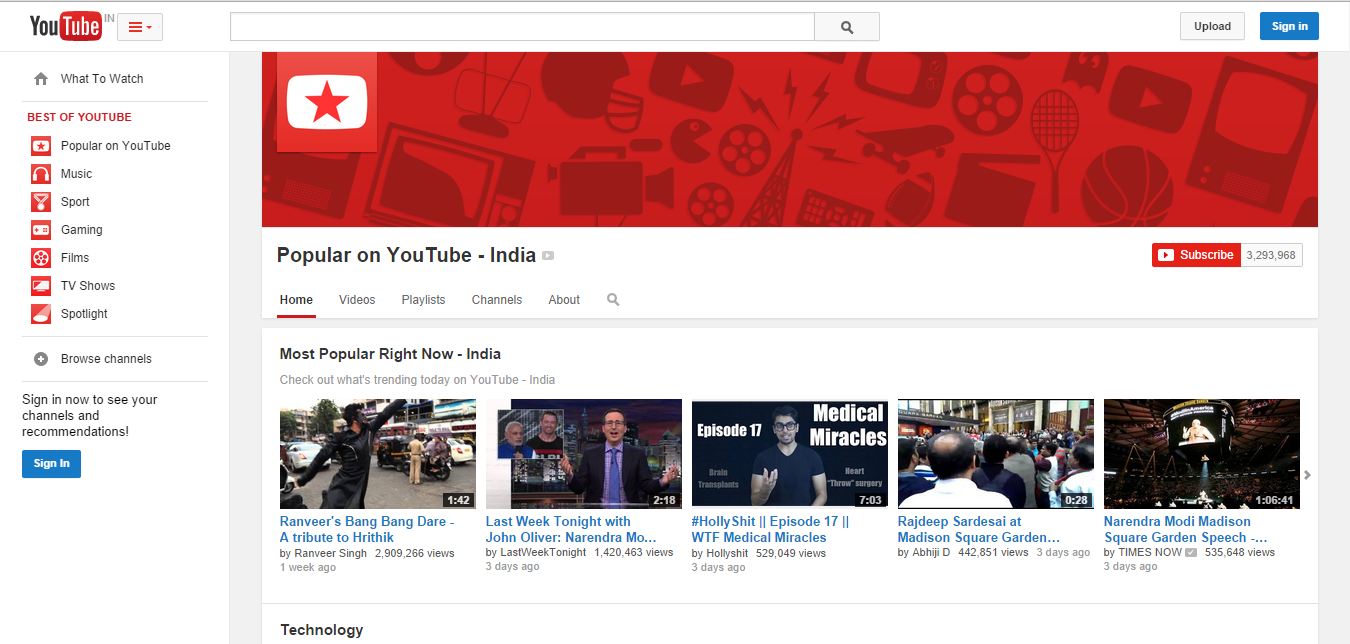Open What To Watch in sidebar
Screen dimensions: 1350x644
[102, 79]
